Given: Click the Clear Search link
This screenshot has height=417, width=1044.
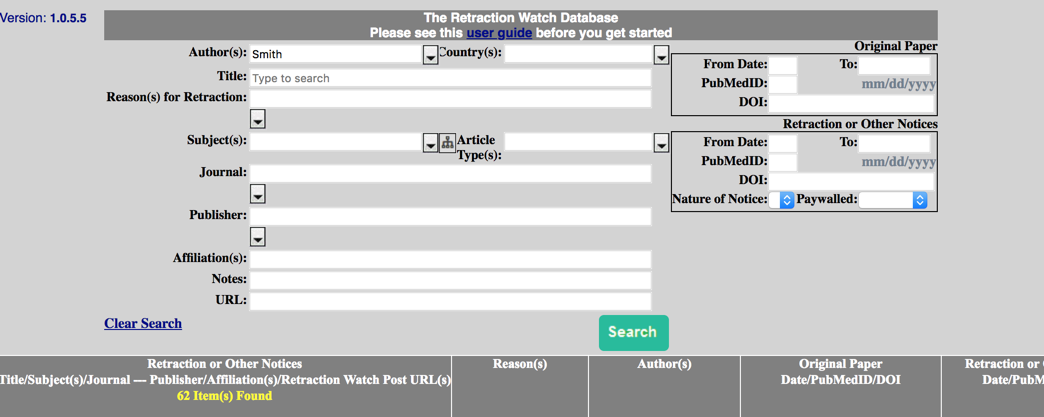Looking at the screenshot, I should point(143,323).
